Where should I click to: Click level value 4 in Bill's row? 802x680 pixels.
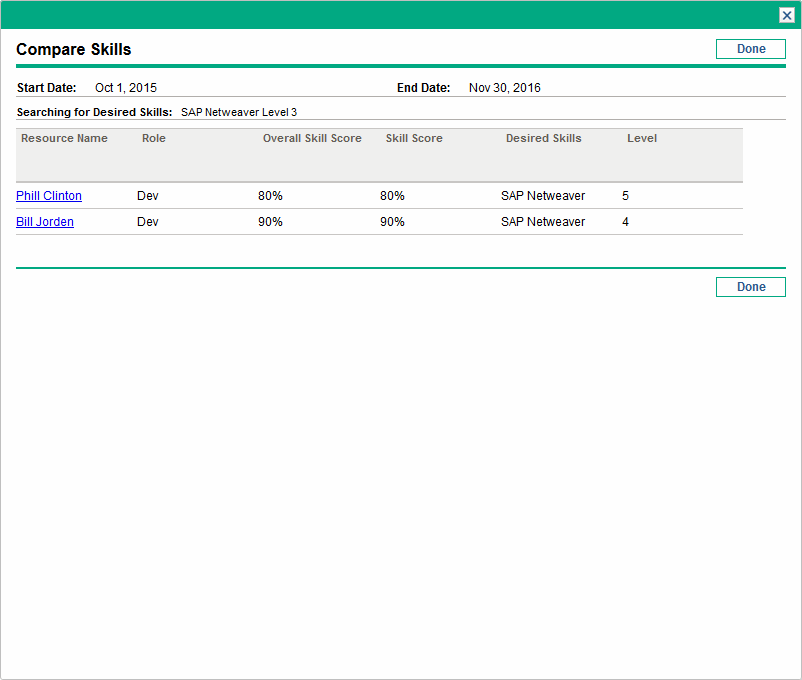coord(625,222)
